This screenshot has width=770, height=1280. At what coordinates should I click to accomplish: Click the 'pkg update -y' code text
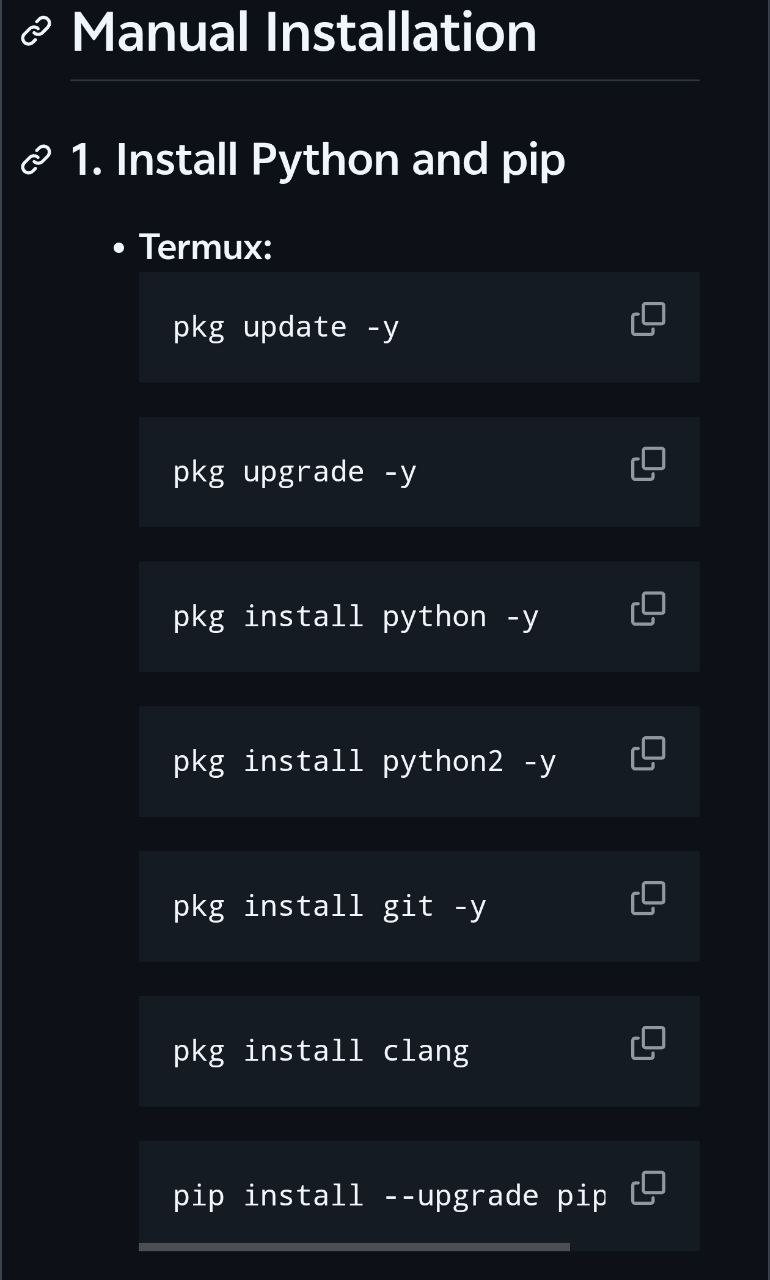pyautogui.click(x=286, y=328)
